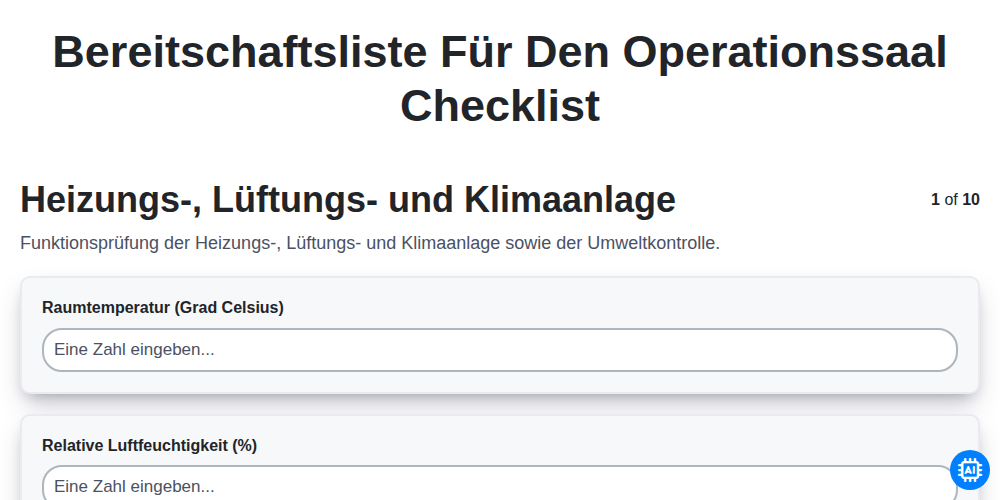Screen dimensions: 1000x500
Task: Click the '(%)' unit text
Action: 244,445
